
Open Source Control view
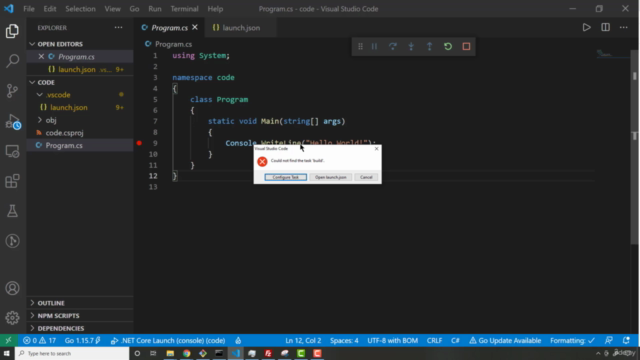pos(12,91)
